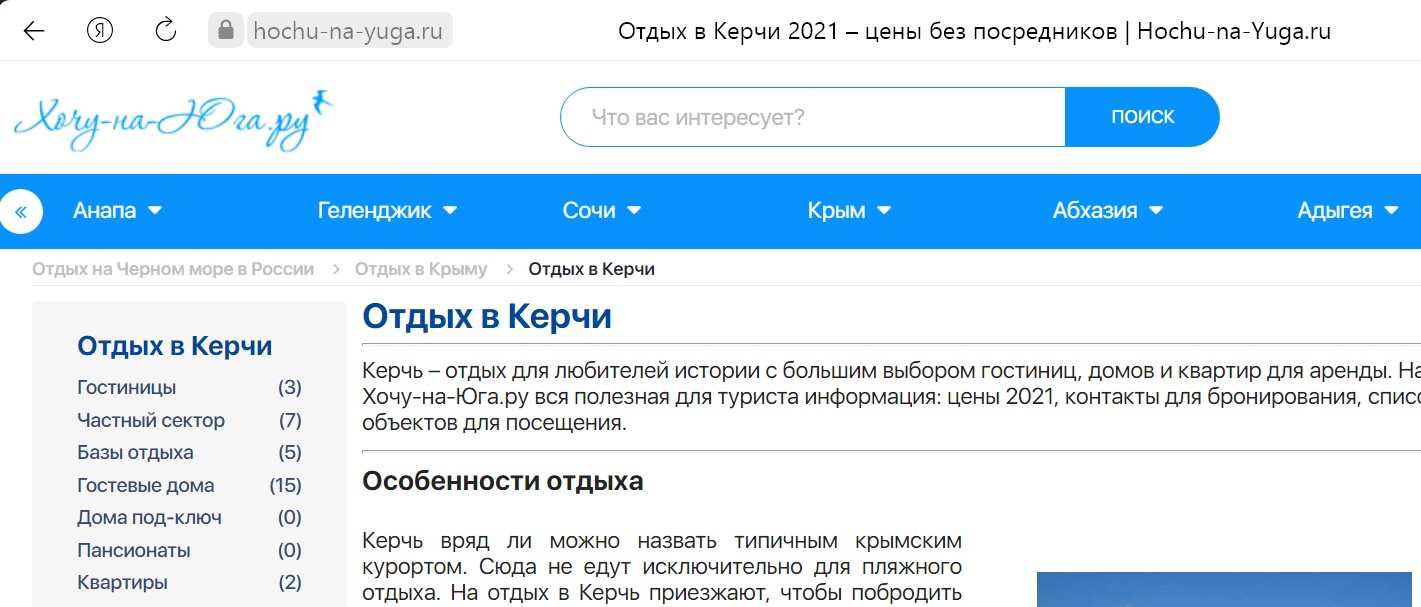
Task: Open the Сочи dropdown menu
Action: tap(601, 211)
